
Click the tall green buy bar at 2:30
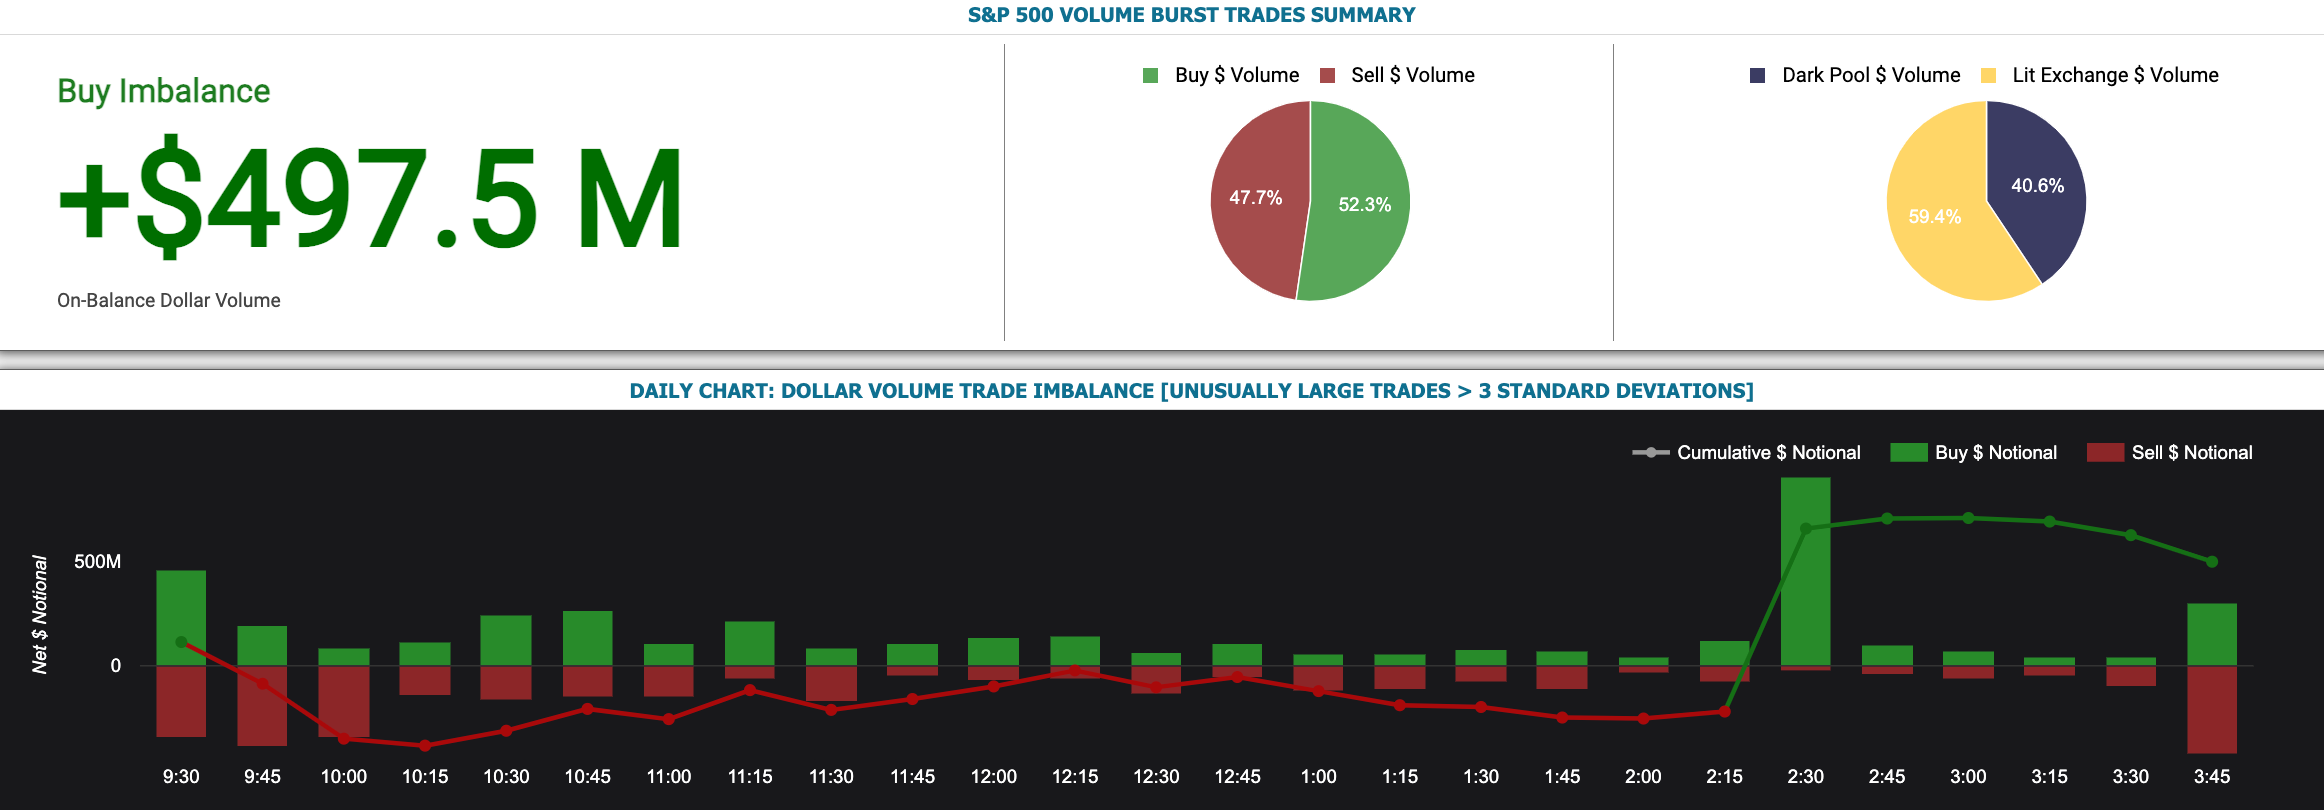coord(1806,571)
